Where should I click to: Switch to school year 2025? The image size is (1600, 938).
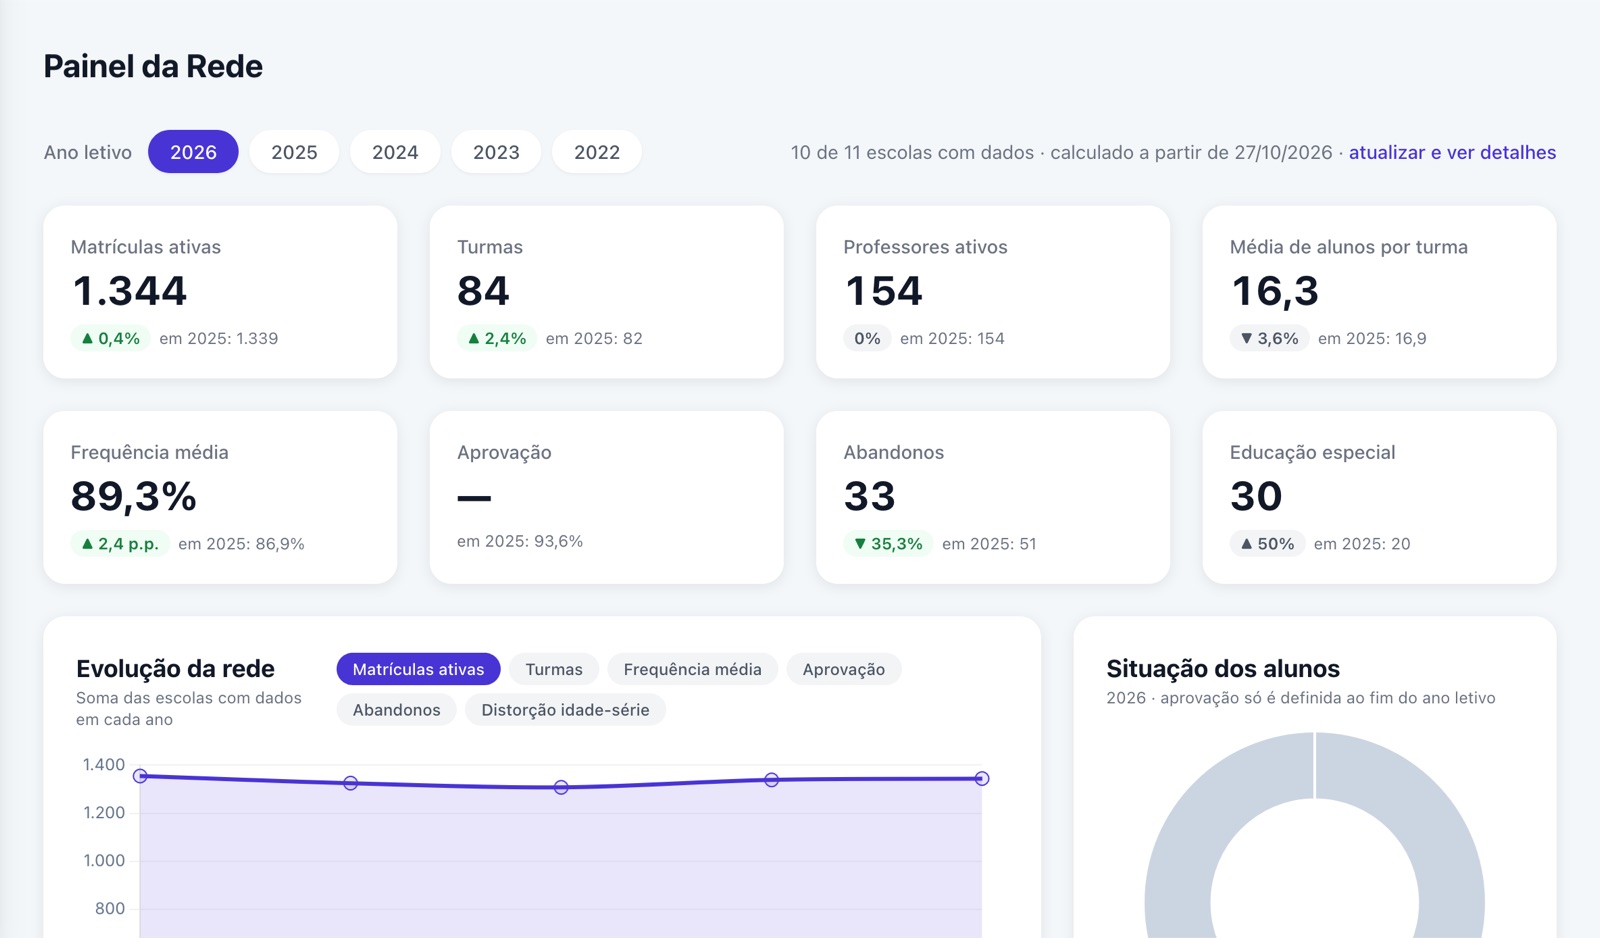point(294,152)
